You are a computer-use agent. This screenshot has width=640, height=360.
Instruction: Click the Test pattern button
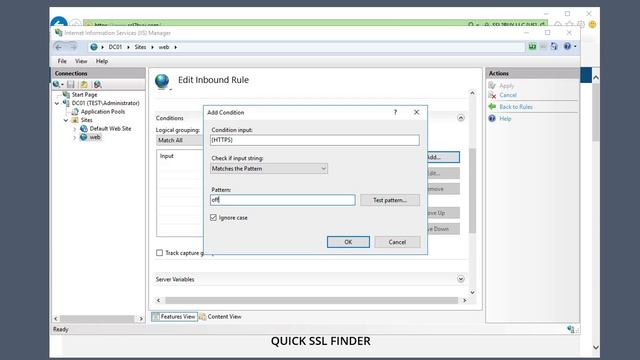point(390,200)
